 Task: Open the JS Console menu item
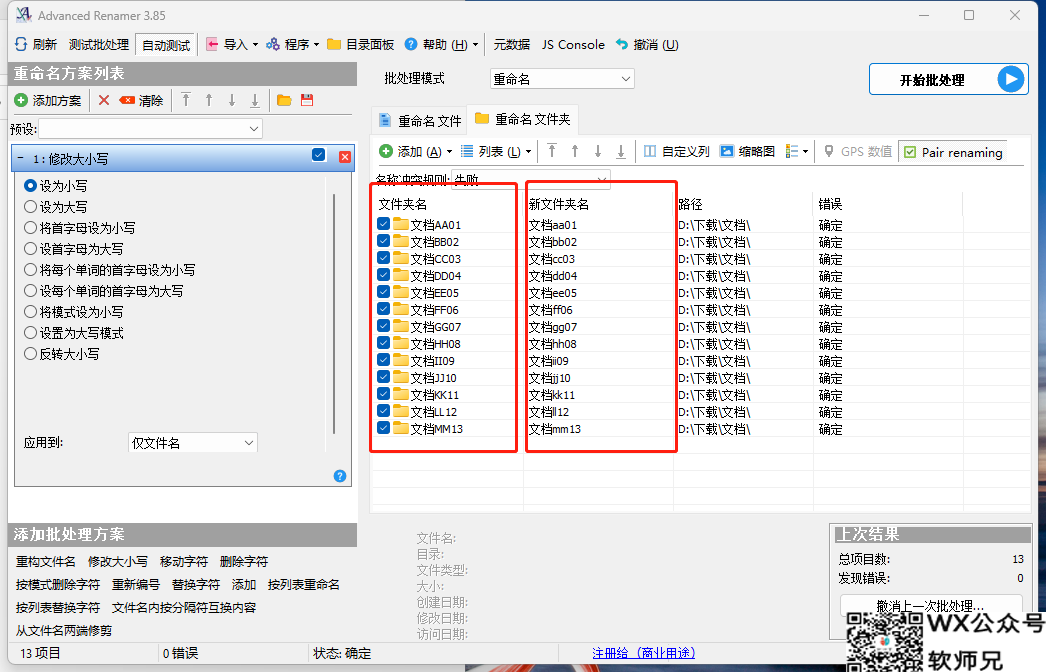coord(573,45)
